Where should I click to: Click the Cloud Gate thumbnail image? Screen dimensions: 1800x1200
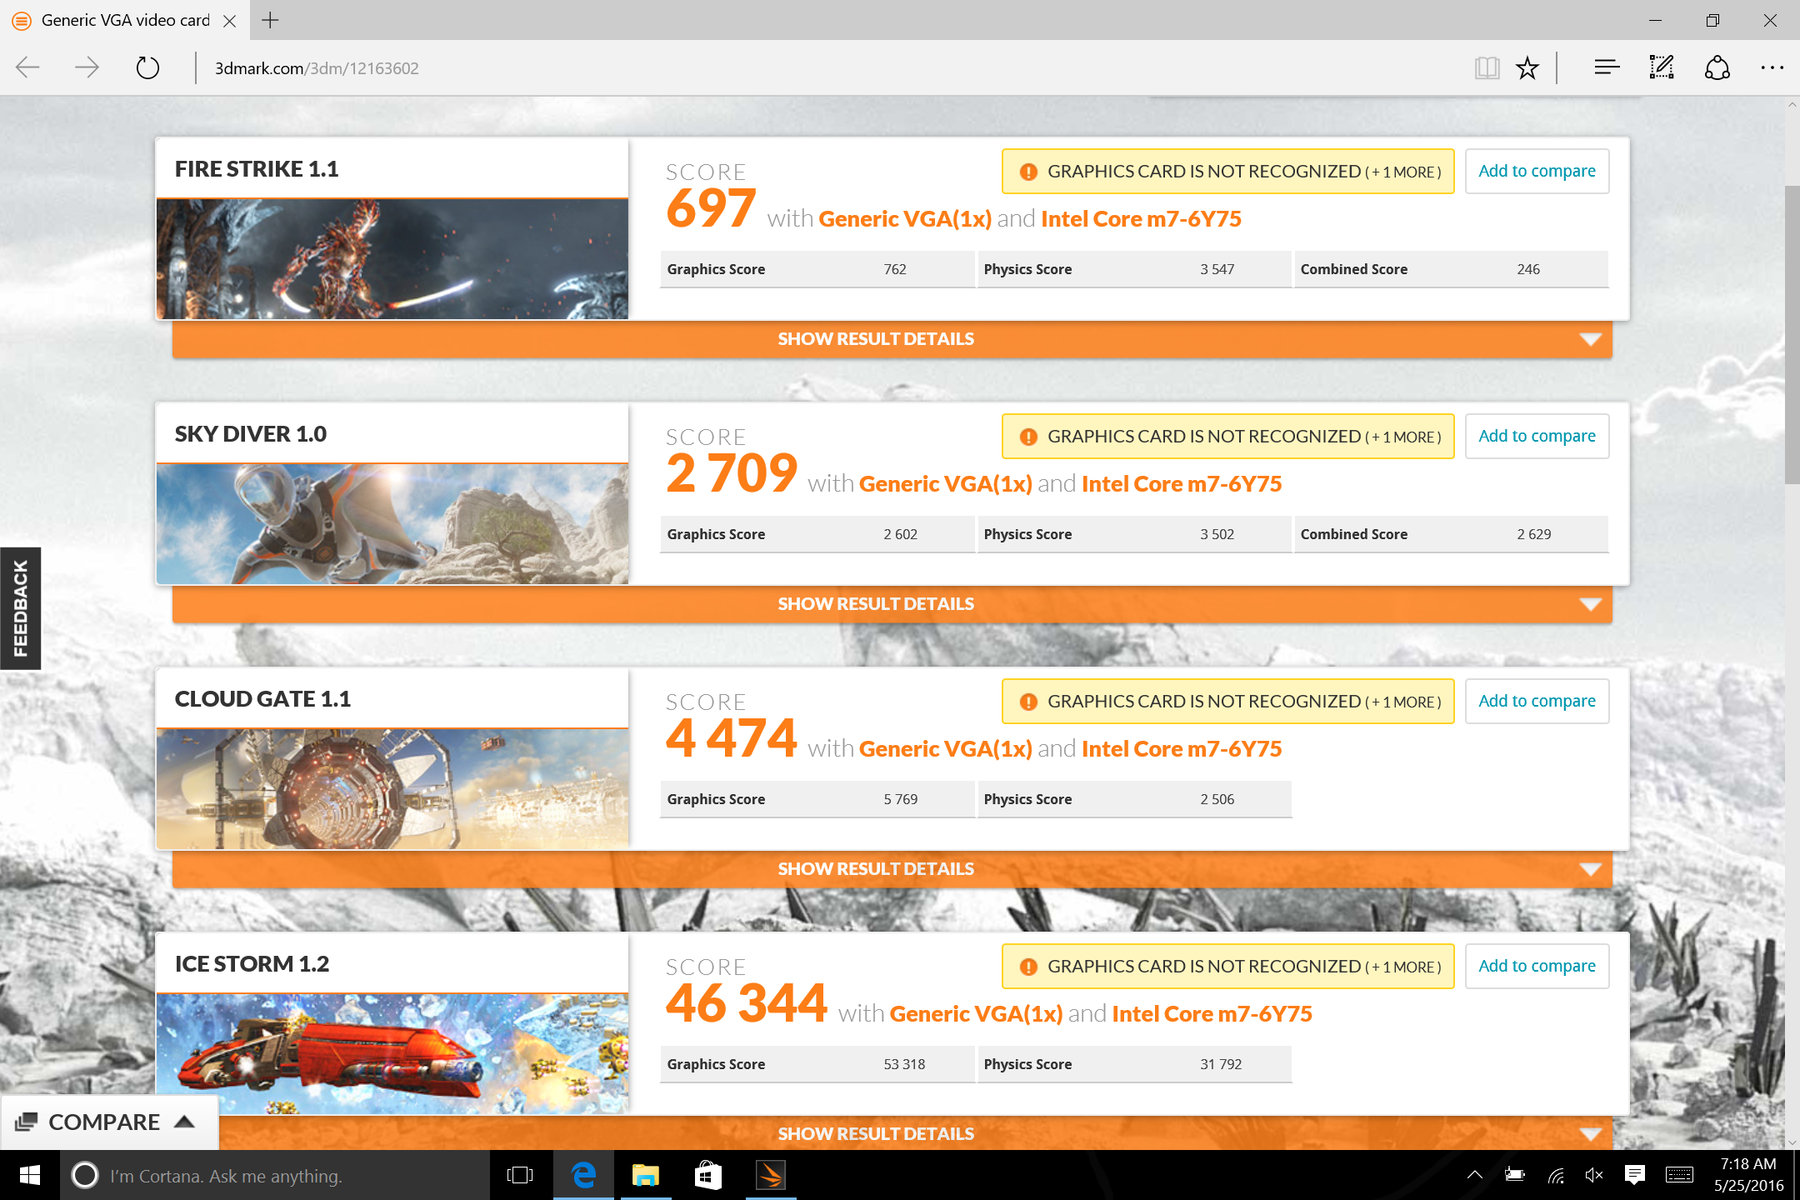[392, 789]
